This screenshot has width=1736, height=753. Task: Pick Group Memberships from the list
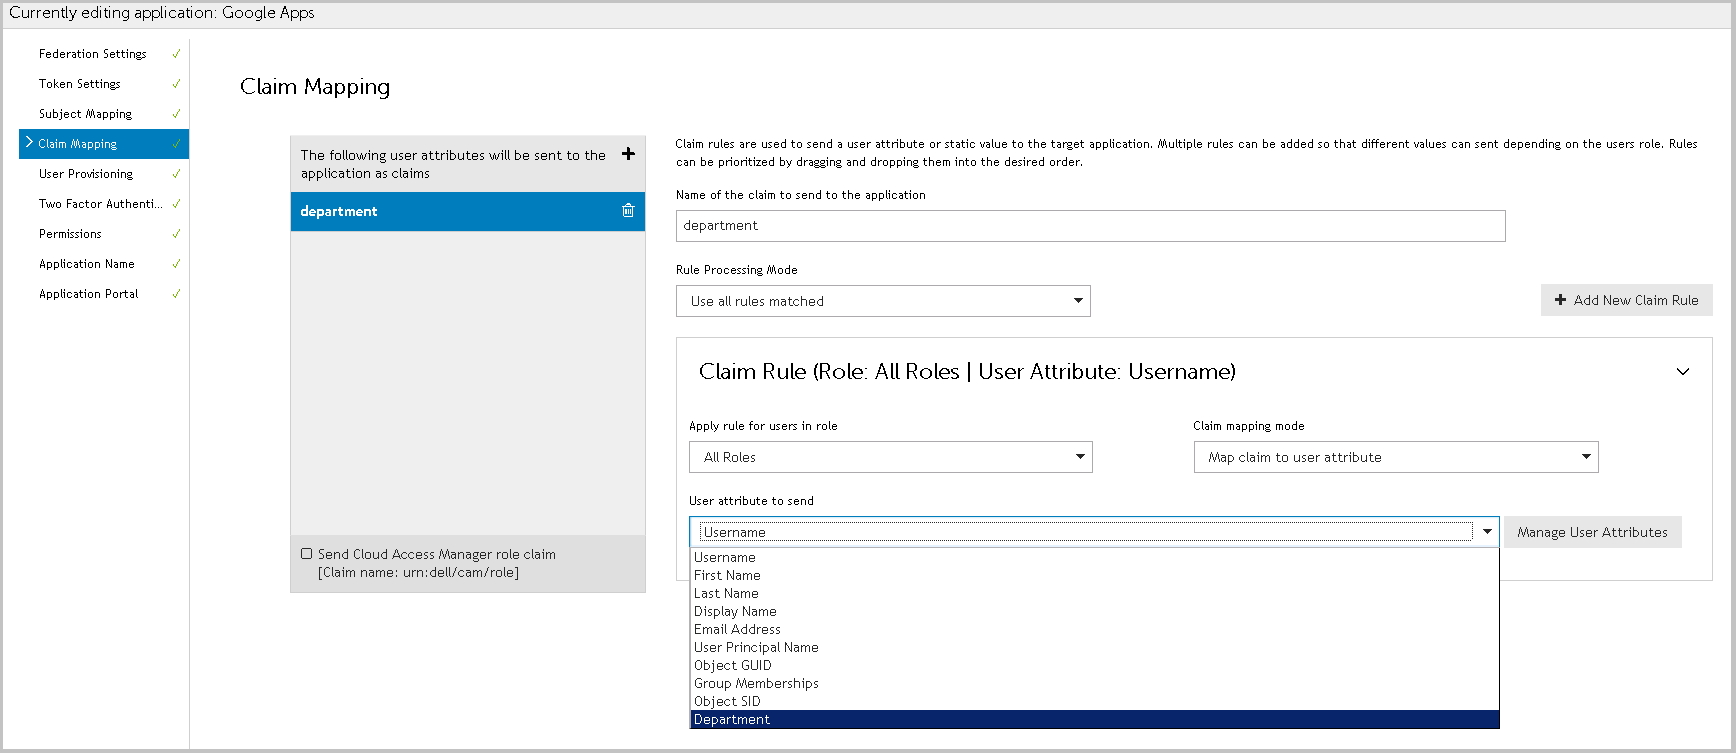[756, 683]
